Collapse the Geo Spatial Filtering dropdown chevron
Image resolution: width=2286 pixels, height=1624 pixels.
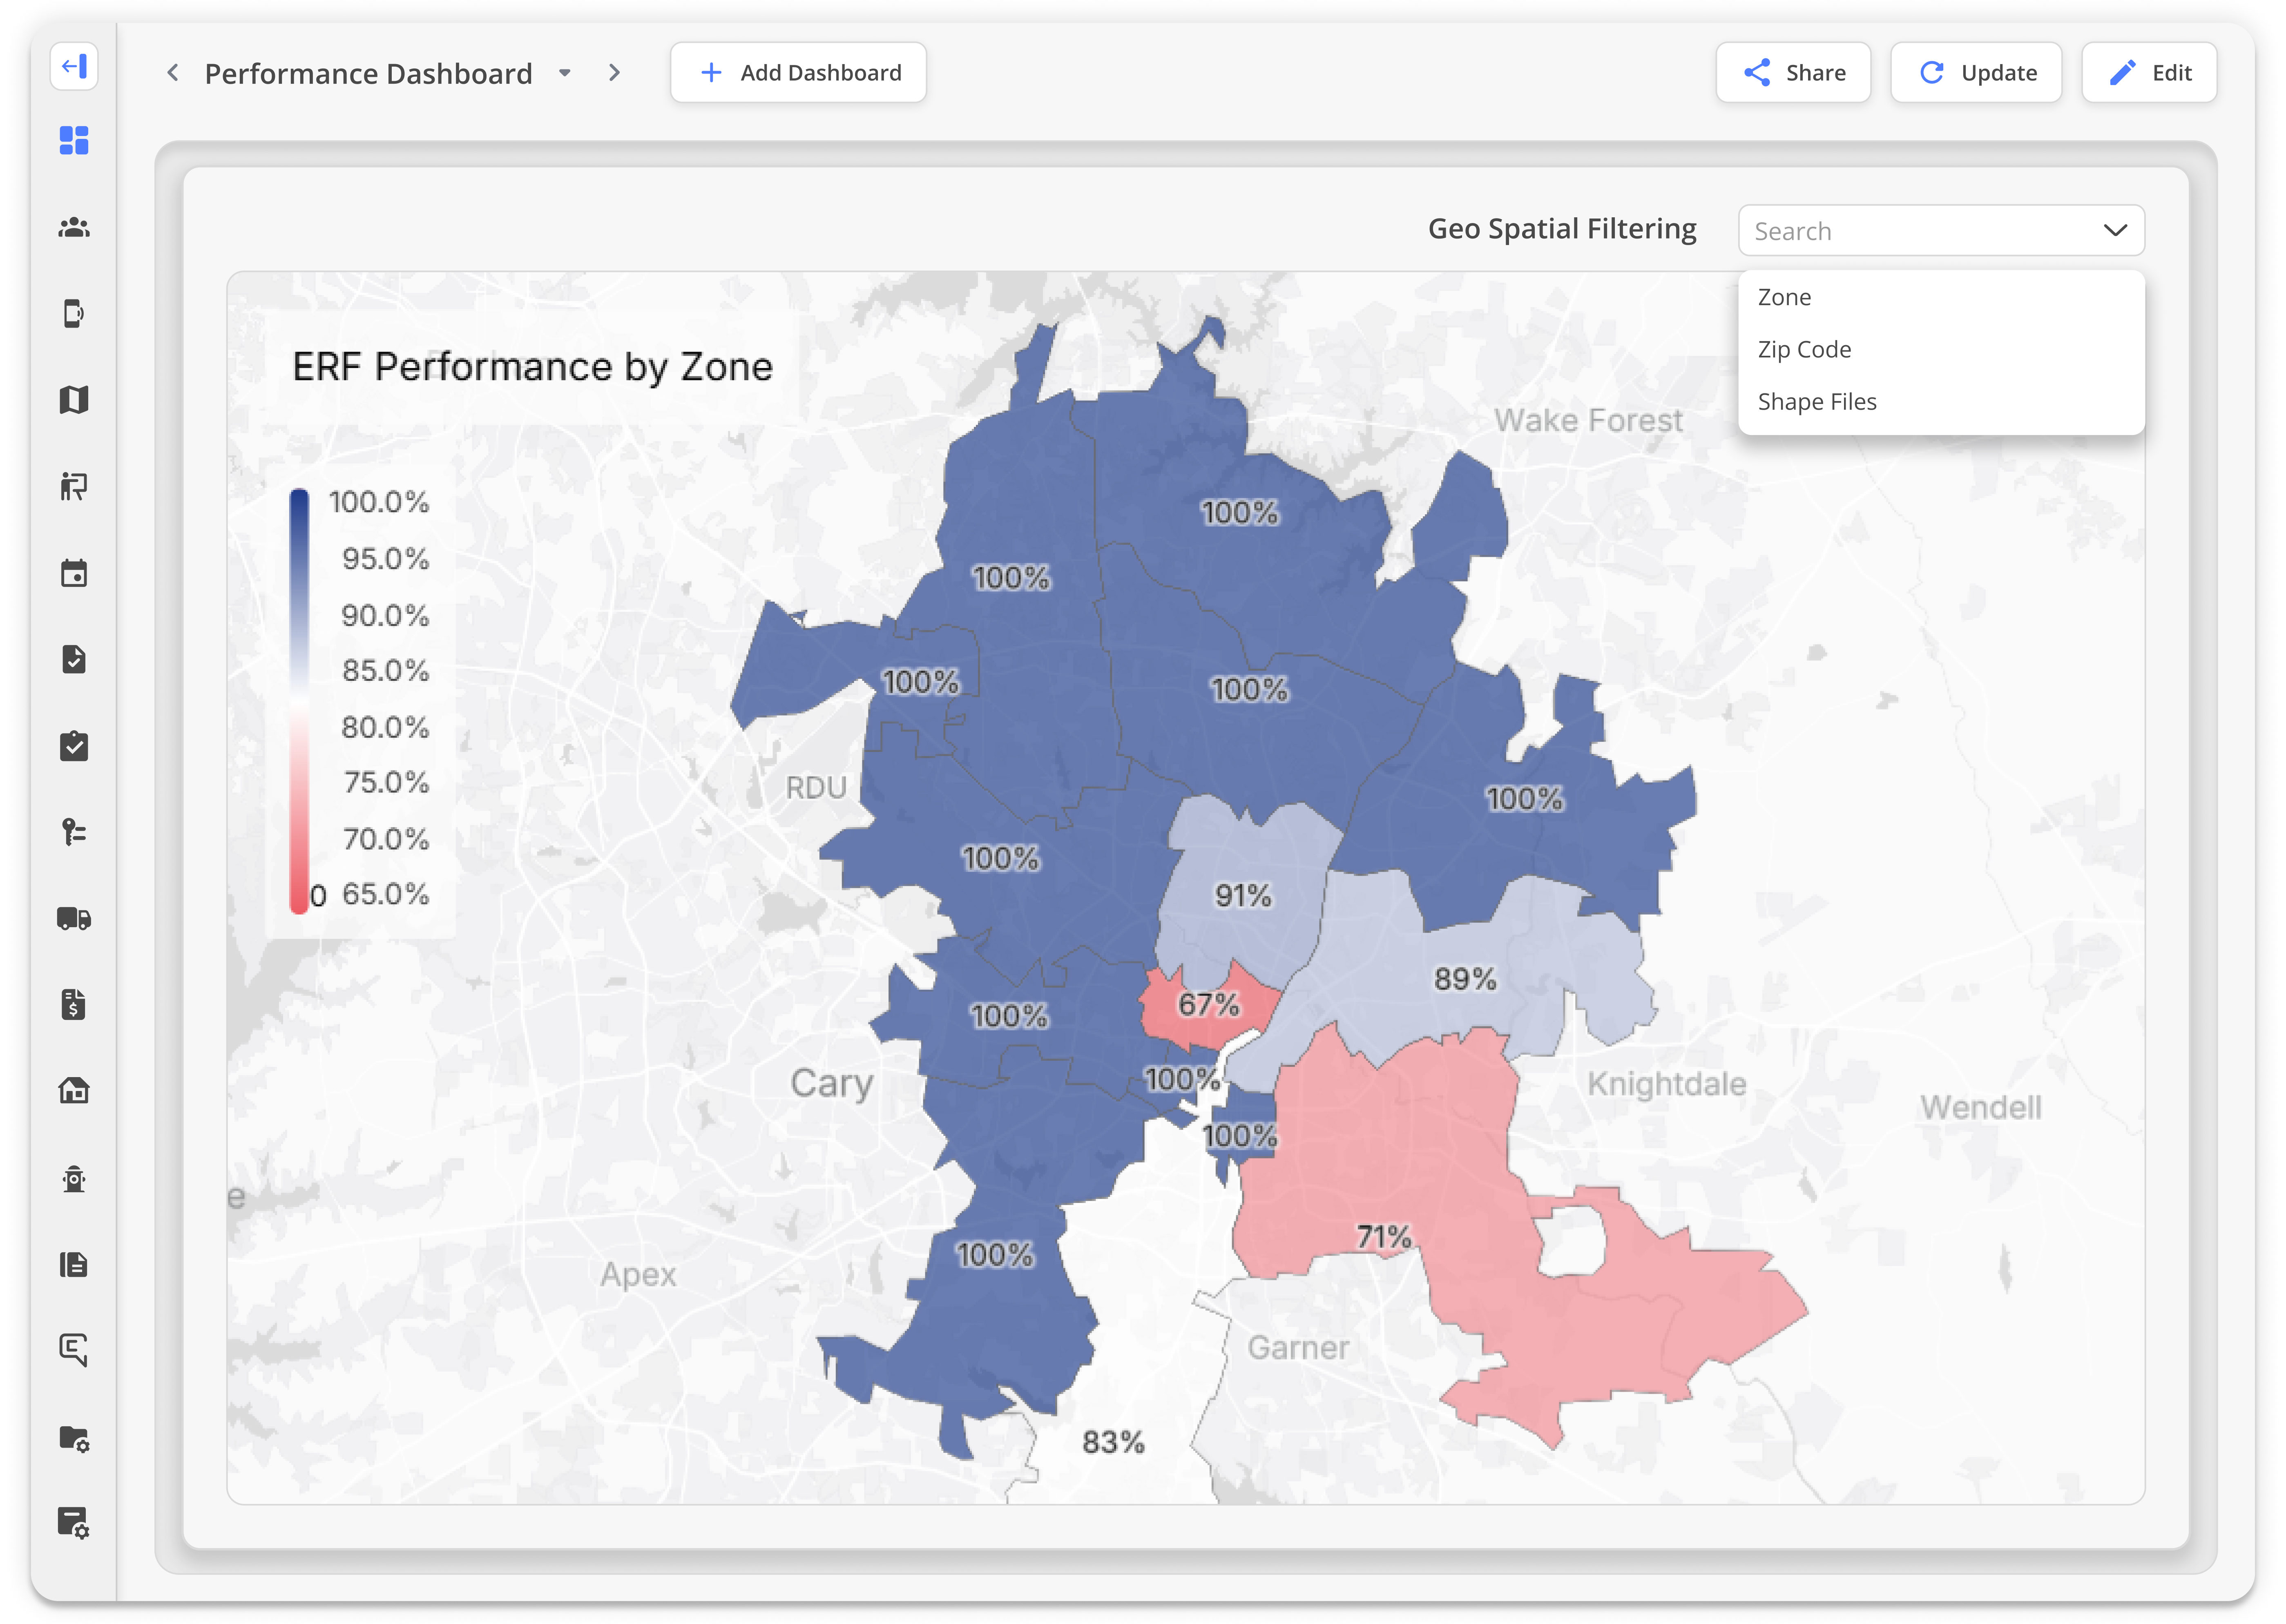2115,230
